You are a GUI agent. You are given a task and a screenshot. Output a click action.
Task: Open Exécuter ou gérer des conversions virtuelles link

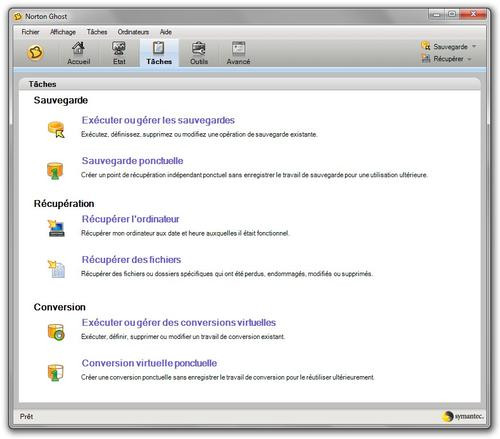[x=179, y=322]
